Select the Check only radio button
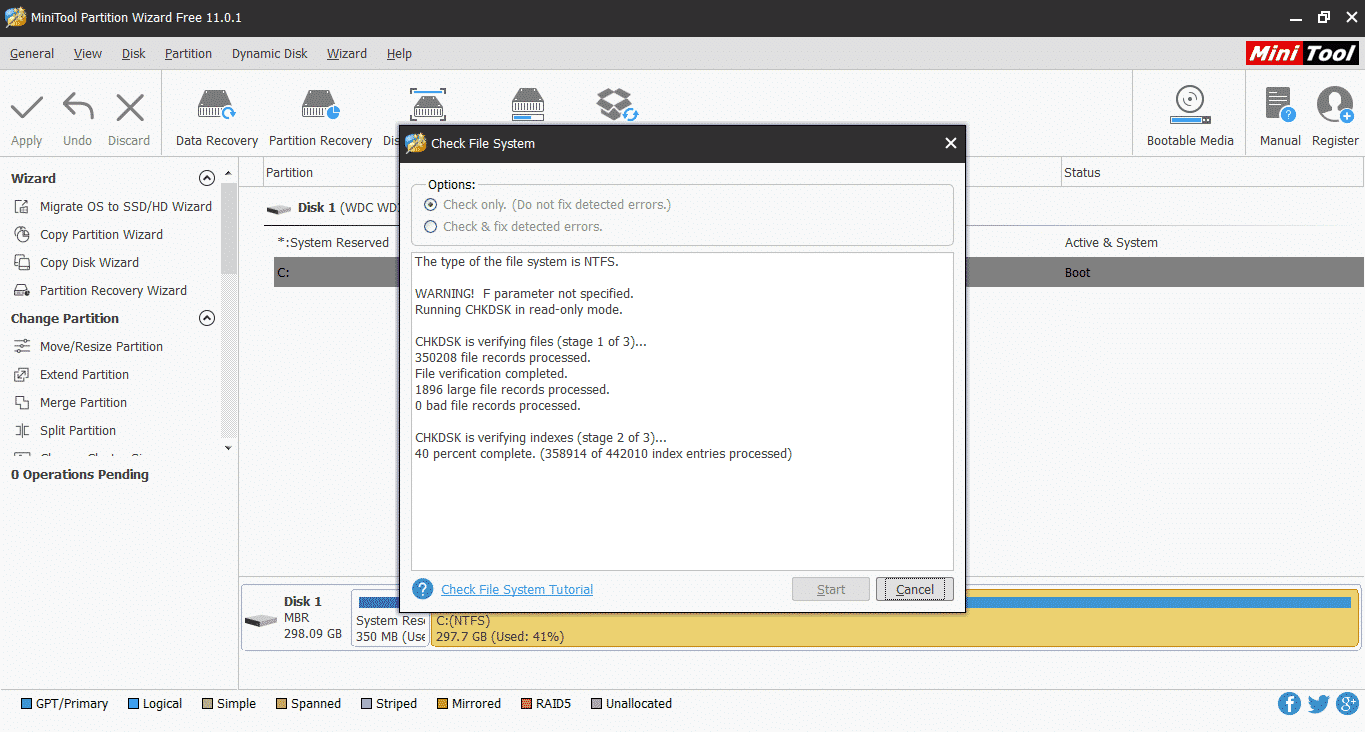 tap(430, 205)
